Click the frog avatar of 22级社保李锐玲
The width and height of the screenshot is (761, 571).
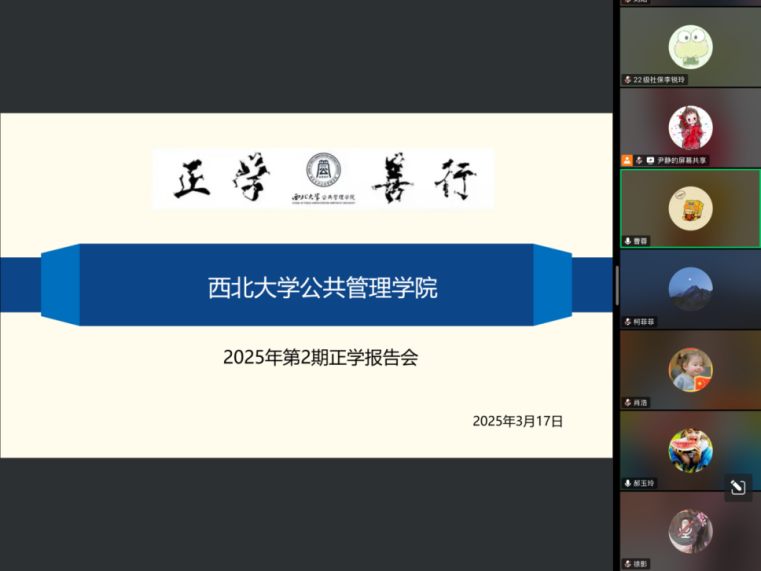pyautogui.click(x=690, y=46)
